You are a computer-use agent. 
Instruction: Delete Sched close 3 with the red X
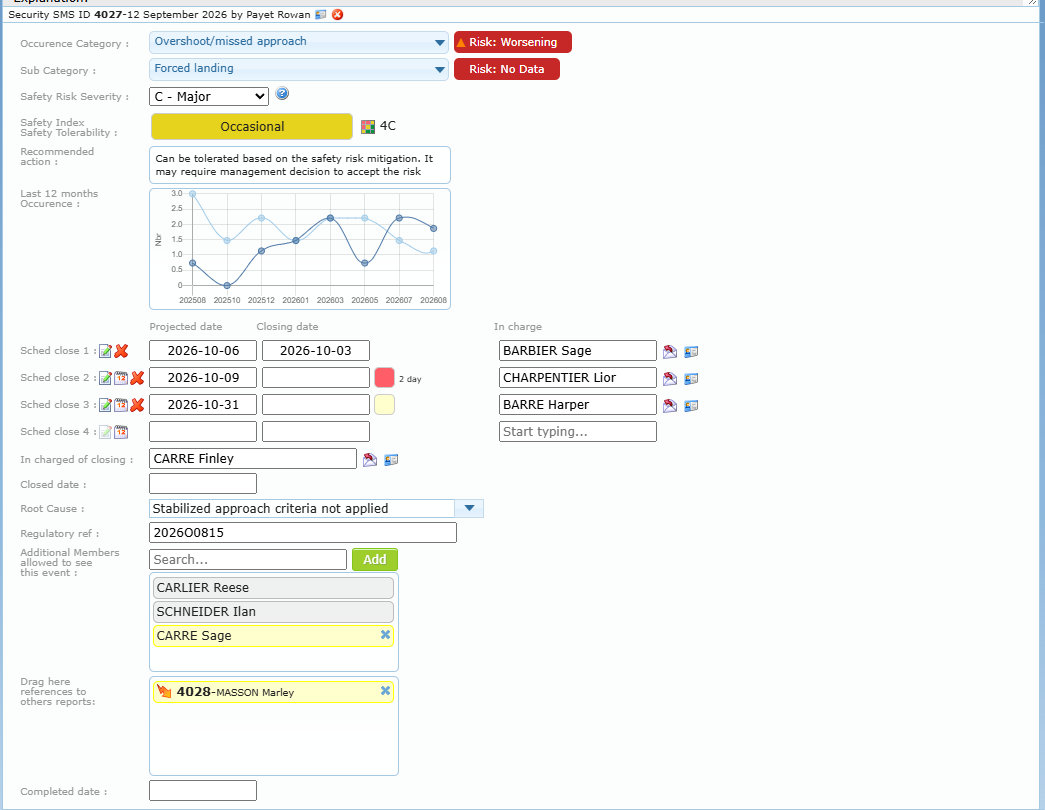point(137,405)
